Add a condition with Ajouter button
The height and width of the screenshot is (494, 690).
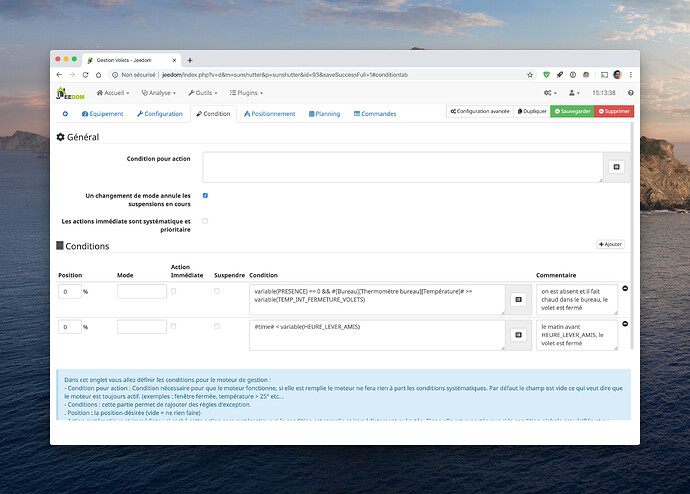coord(610,244)
